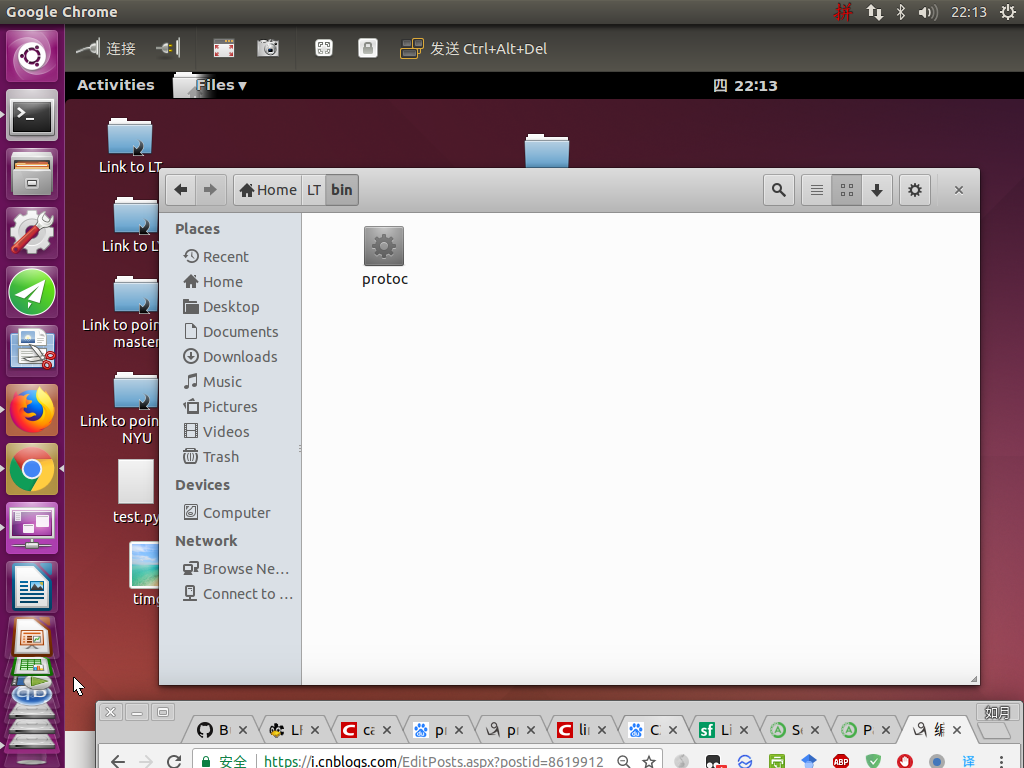This screenshot has height=768, width=1024.
Task: Launch Firefox from the launcher
Action: pyautogui.click(x=31, y=409)
